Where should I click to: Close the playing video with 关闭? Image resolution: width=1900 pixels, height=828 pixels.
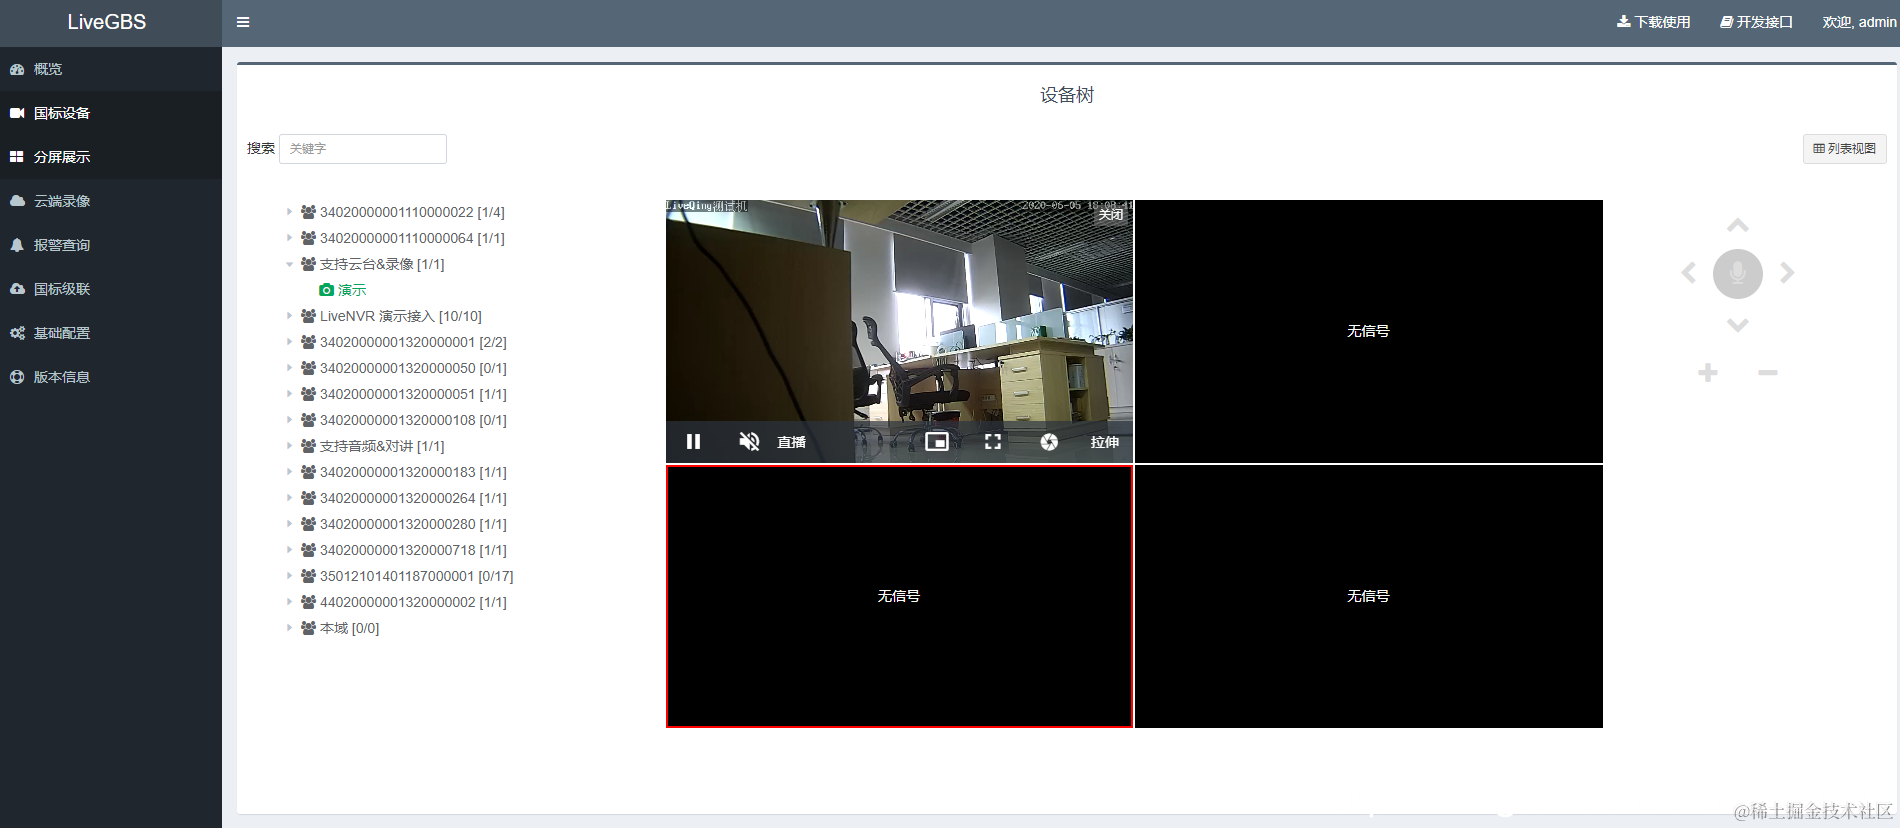tap(1111, 214)
